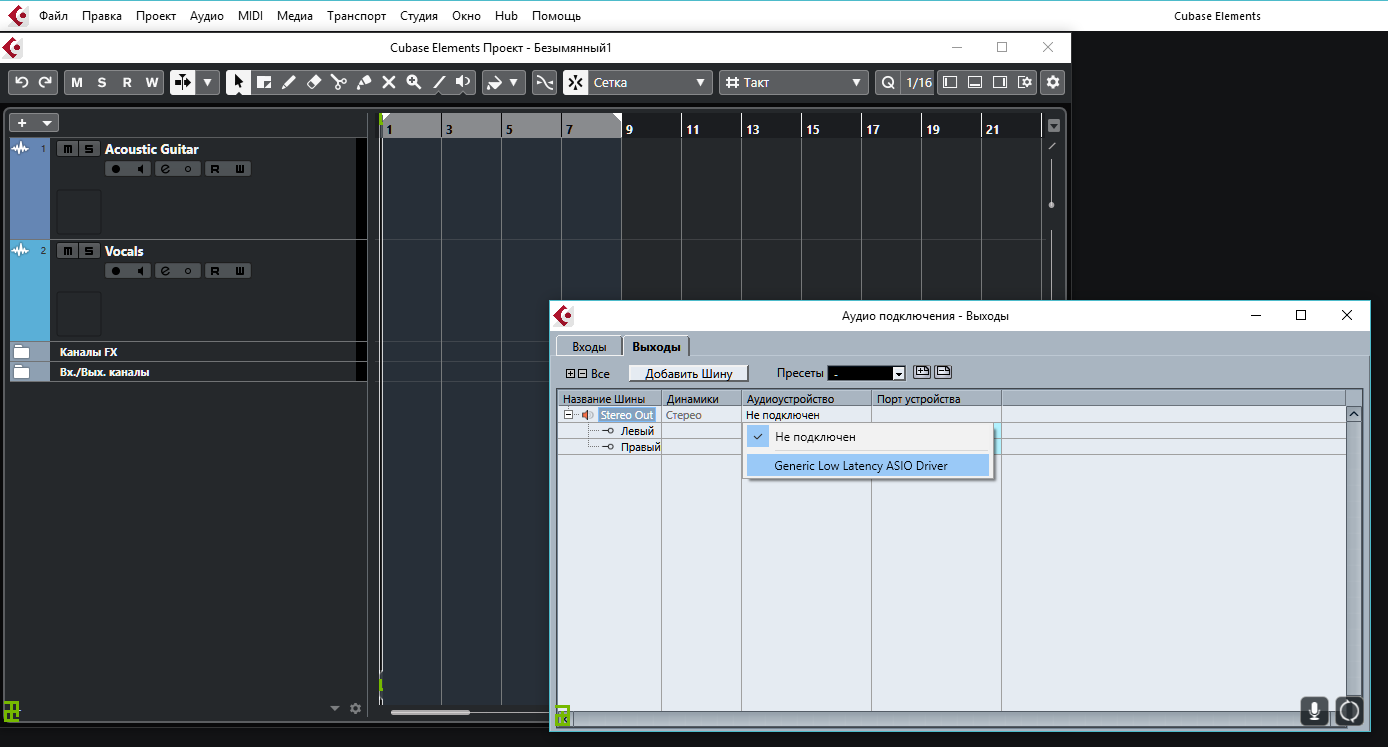Image resolution: width=1388 pixels, height=747 pixels.
Task: Select the Glue tool
Action: point(364,82)
